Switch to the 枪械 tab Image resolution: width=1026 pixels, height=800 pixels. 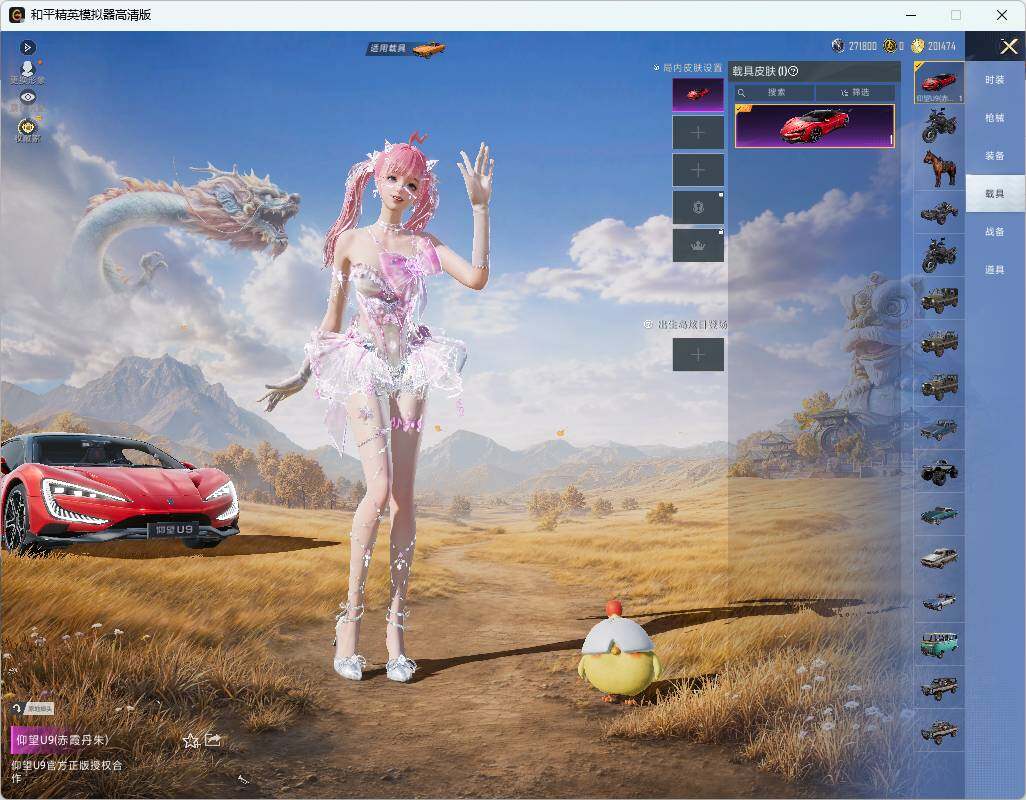995,118
